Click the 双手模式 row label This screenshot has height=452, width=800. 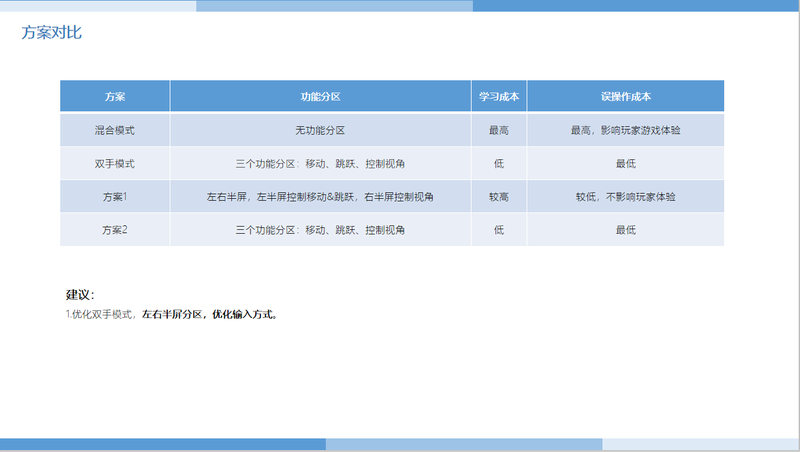coord(115,163)
